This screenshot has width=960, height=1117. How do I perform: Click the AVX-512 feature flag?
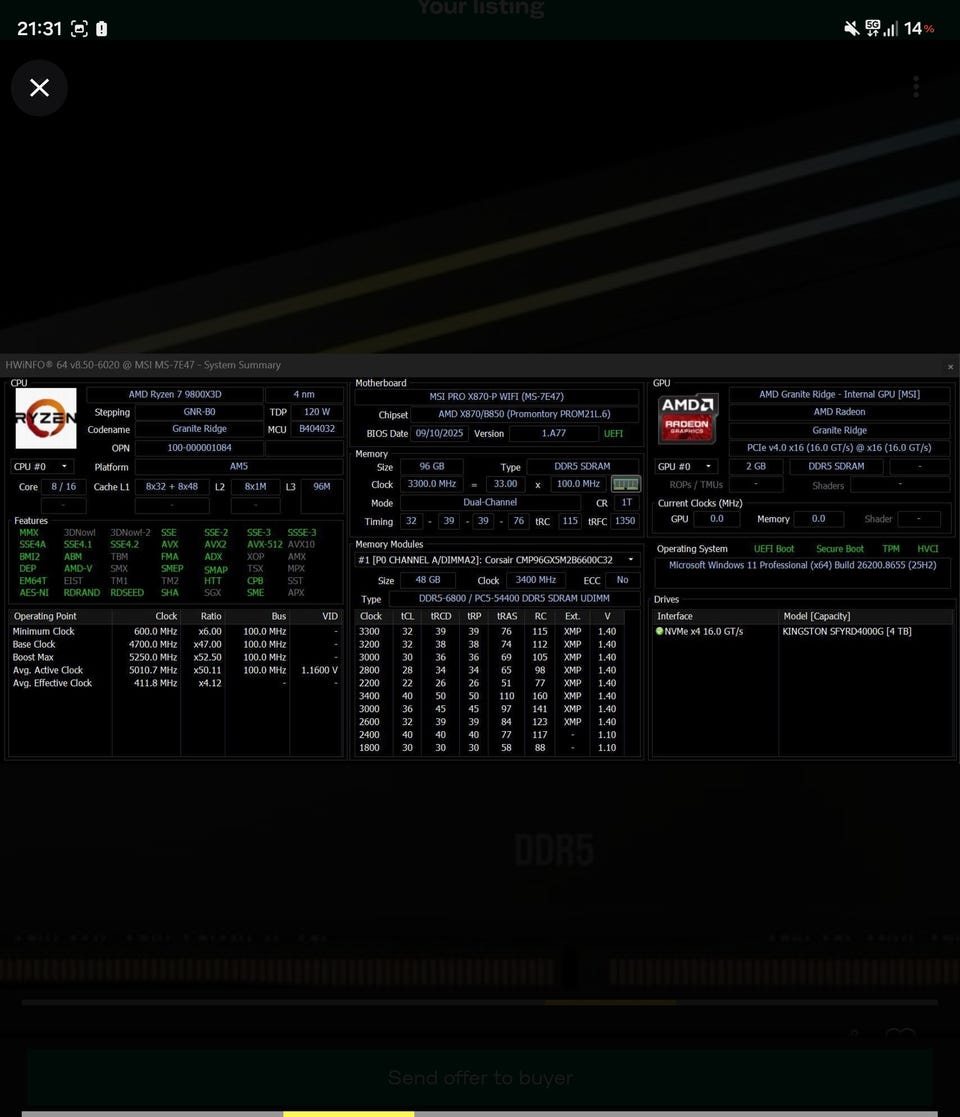[265, 544]
